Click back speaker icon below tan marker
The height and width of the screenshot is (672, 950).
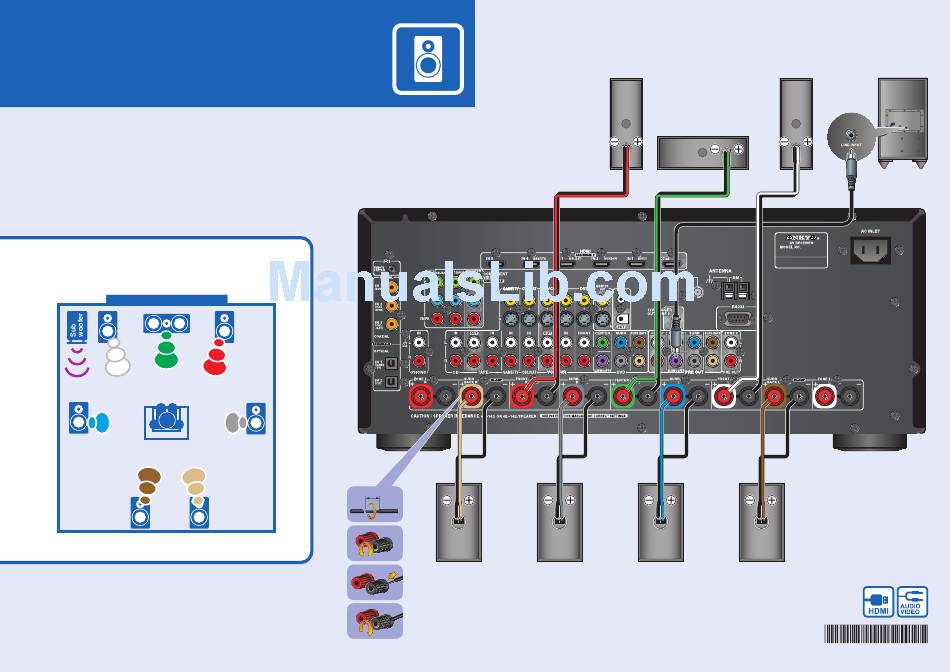(199, 513)
